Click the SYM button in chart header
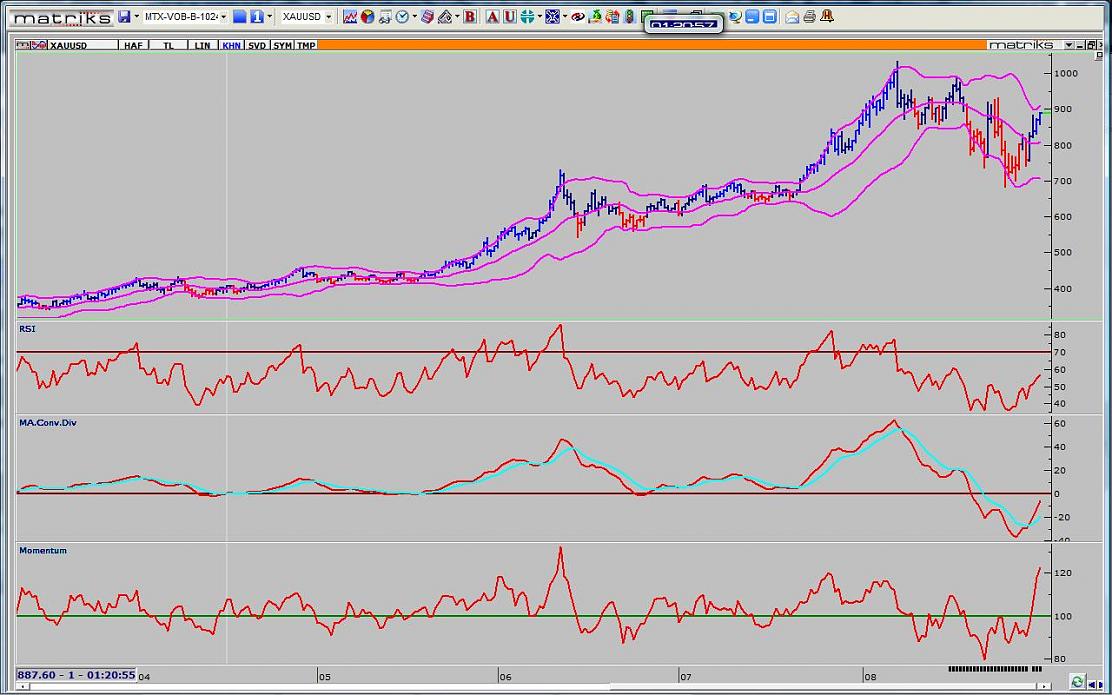The width and height of the screenshot is (1112, 695). pos(282,45)
